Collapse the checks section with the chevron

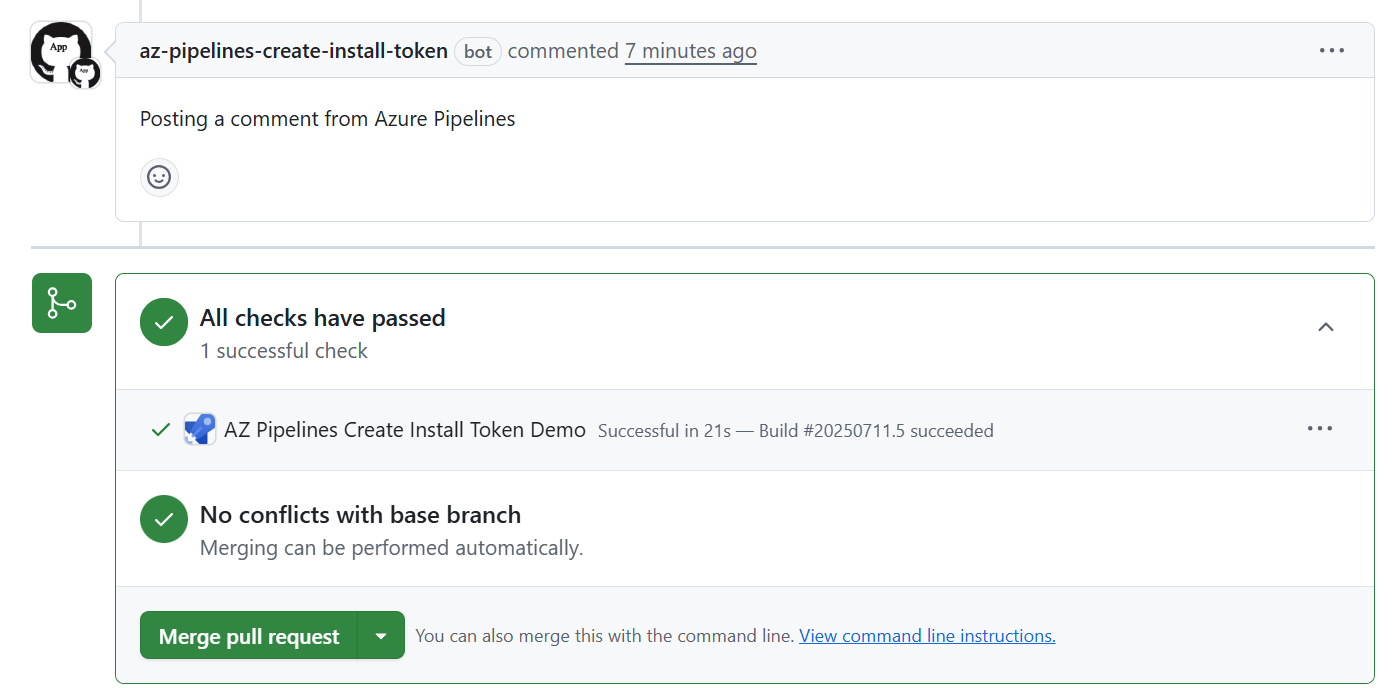pos(1326,327)
